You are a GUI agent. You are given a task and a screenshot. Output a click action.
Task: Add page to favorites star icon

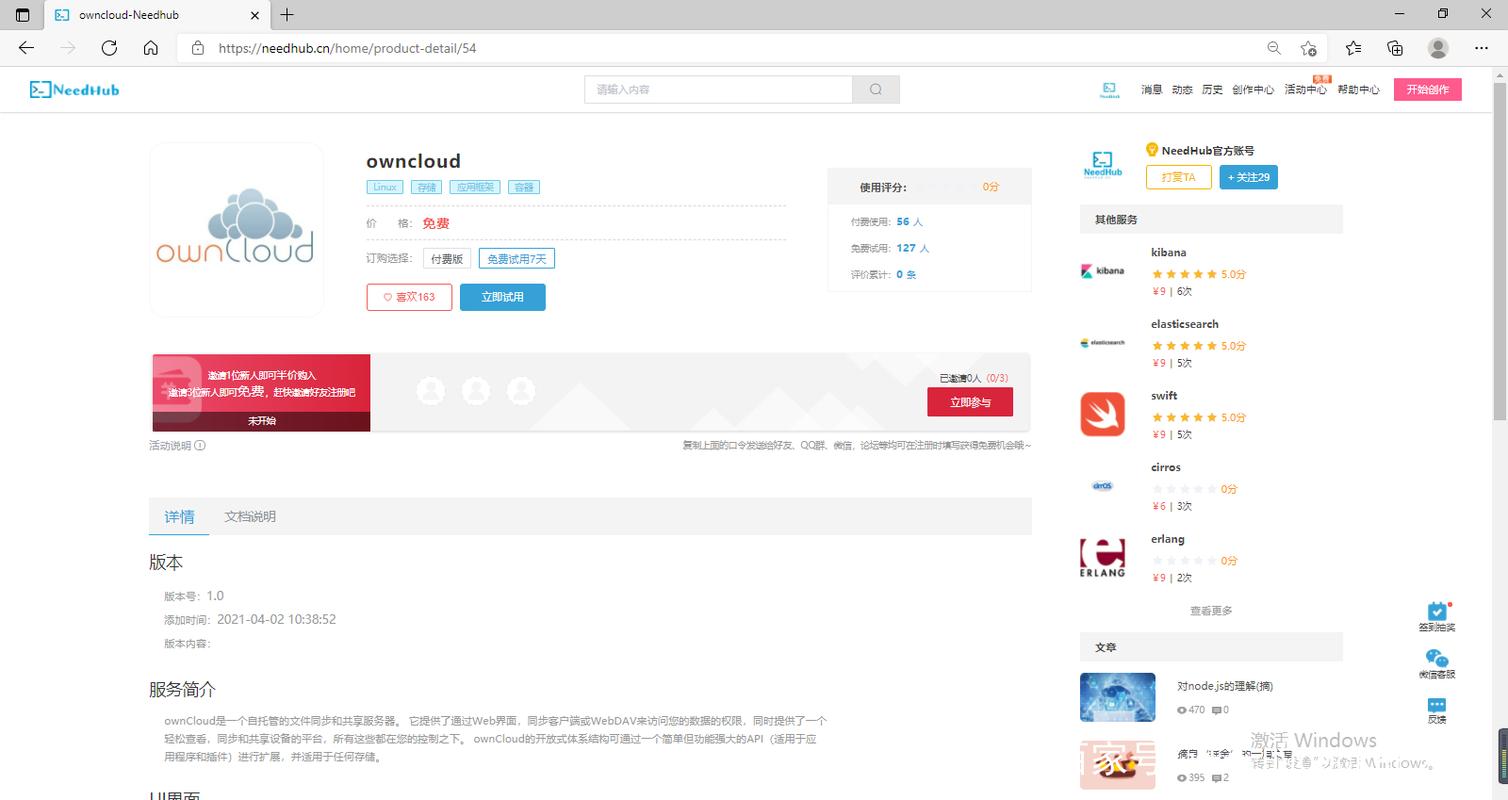1308,48
